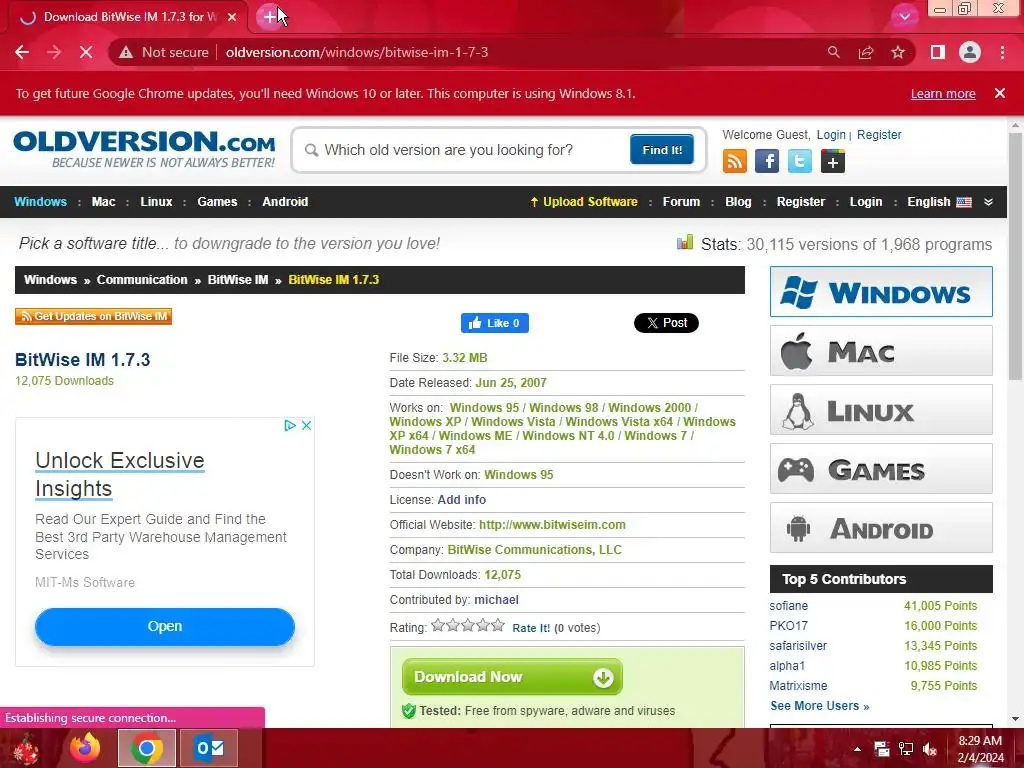This screenshot has height=768, width=1024.
Task: Open the Linux platform tile
Action: (x=881, y=409)
